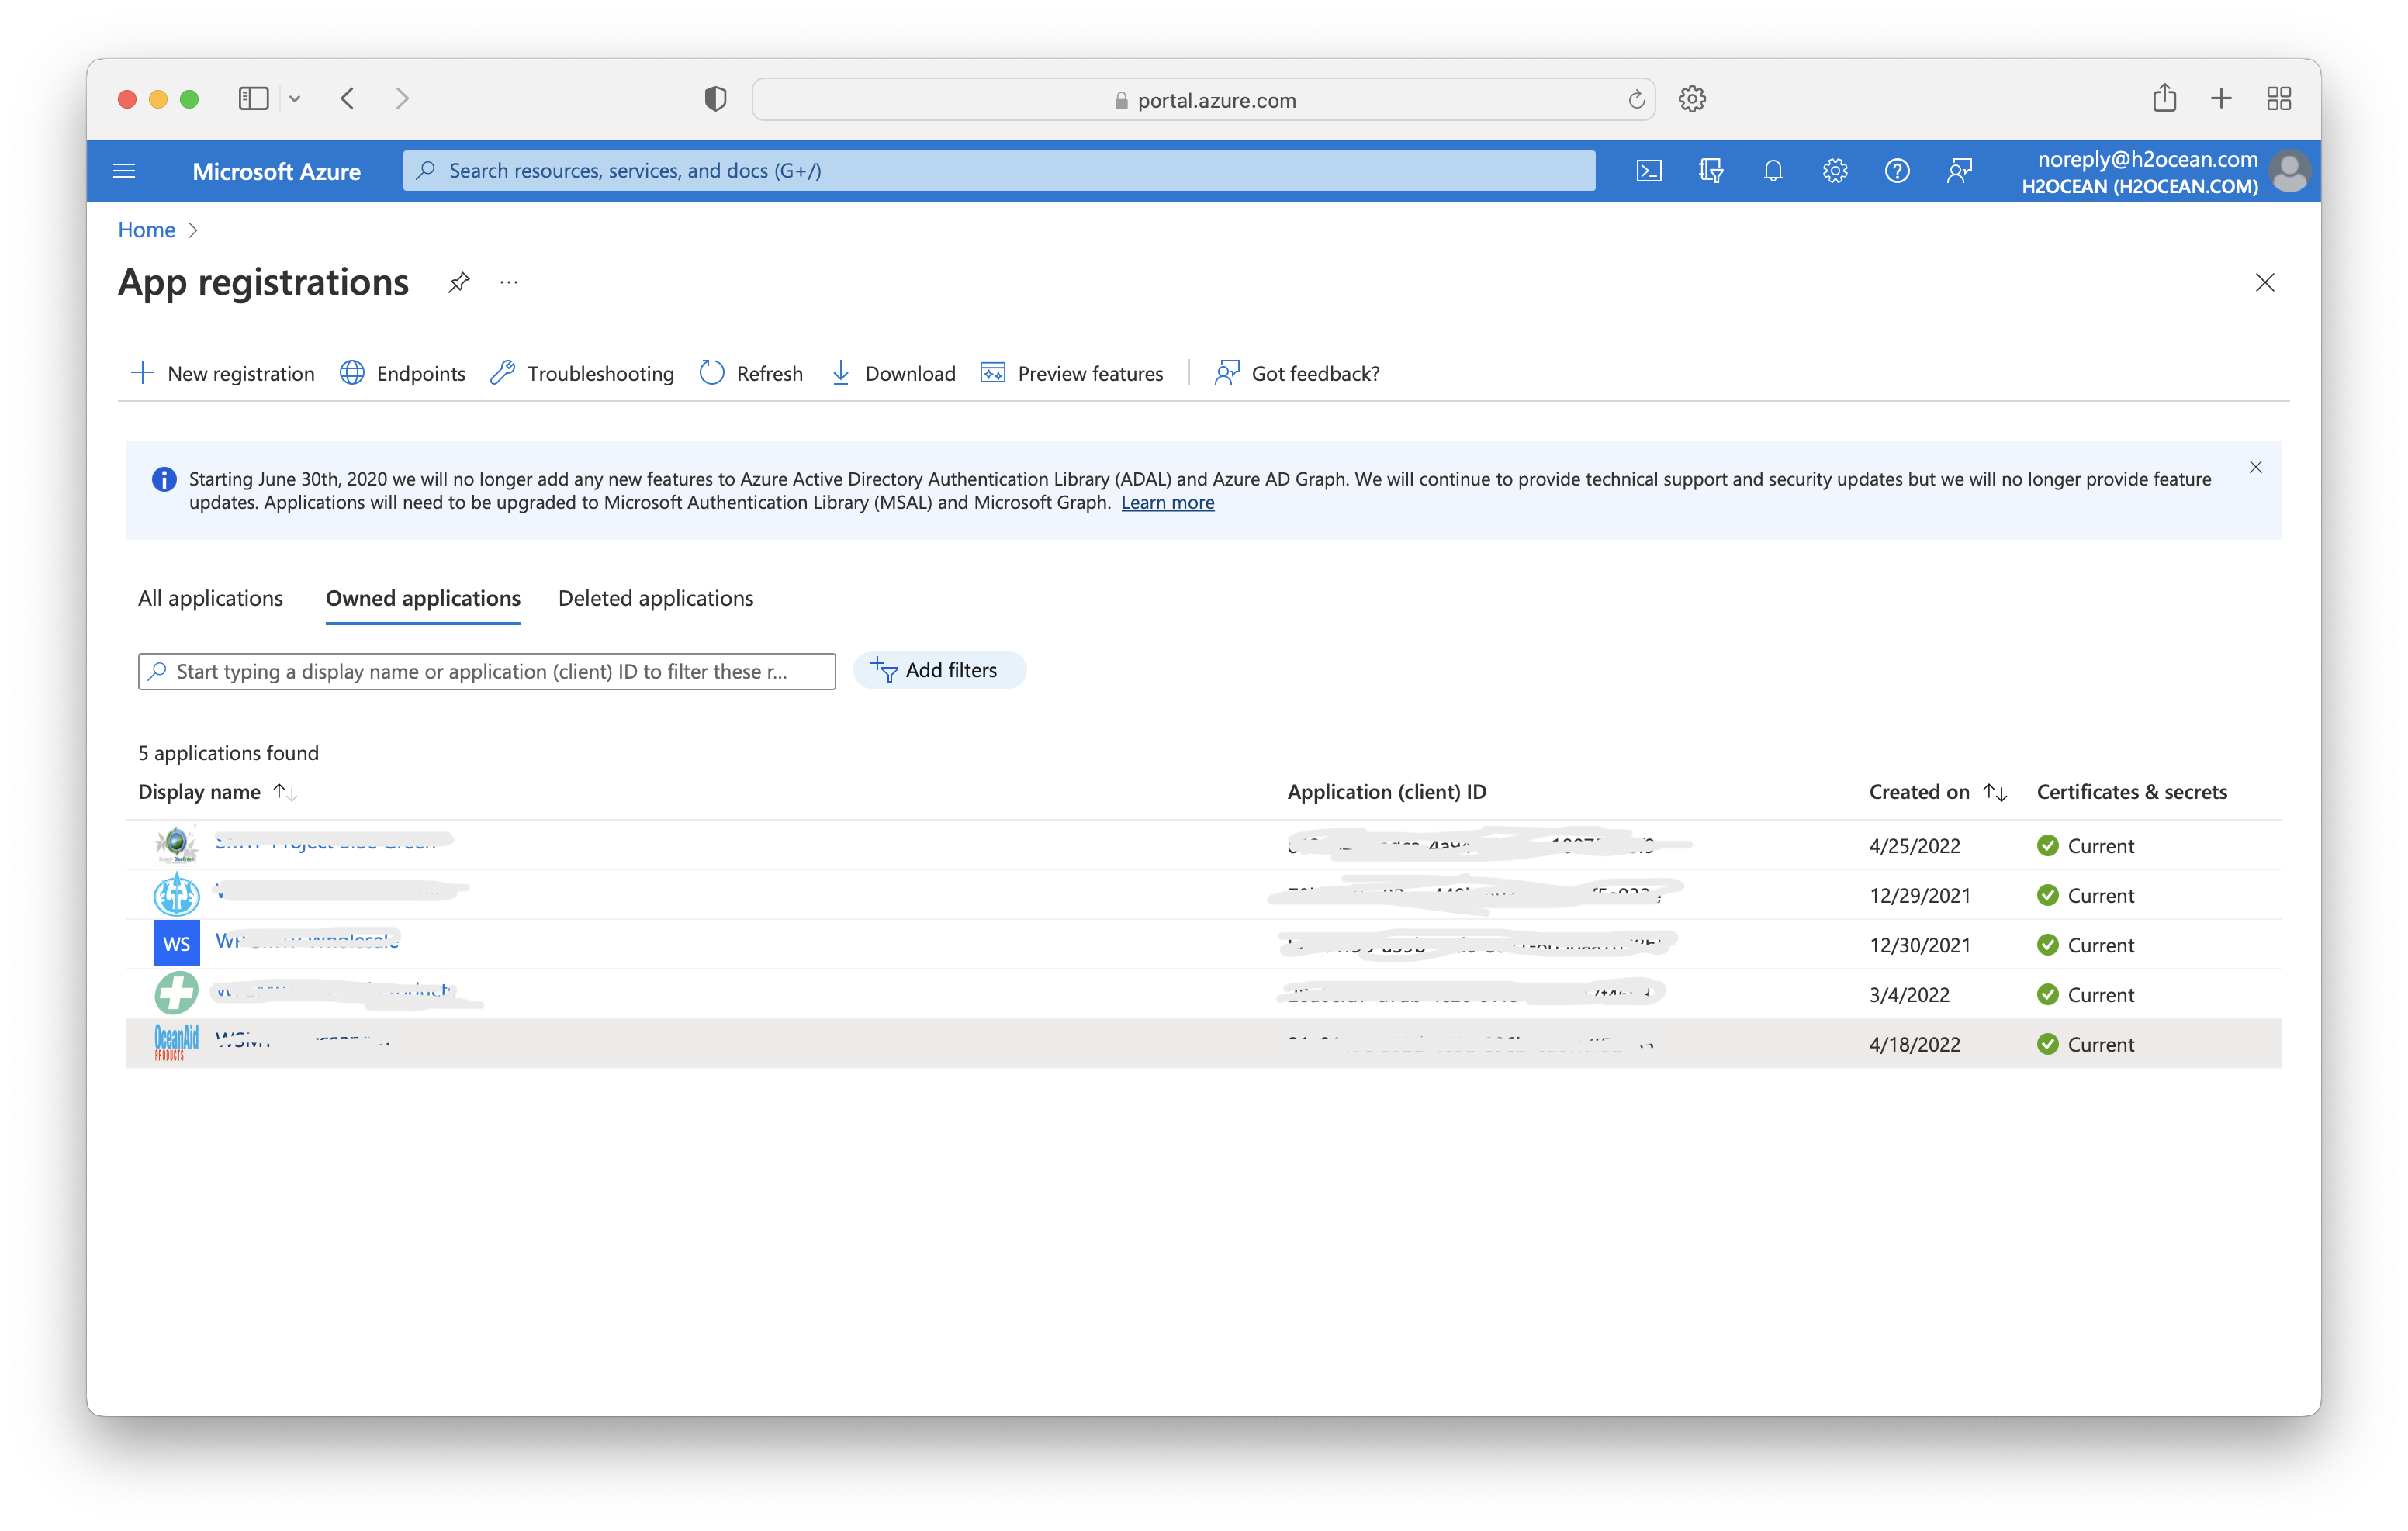Screen dimensions: 2408x1531
Task: Open the app name created 12/29/2021
Action: tap(341, 891)
